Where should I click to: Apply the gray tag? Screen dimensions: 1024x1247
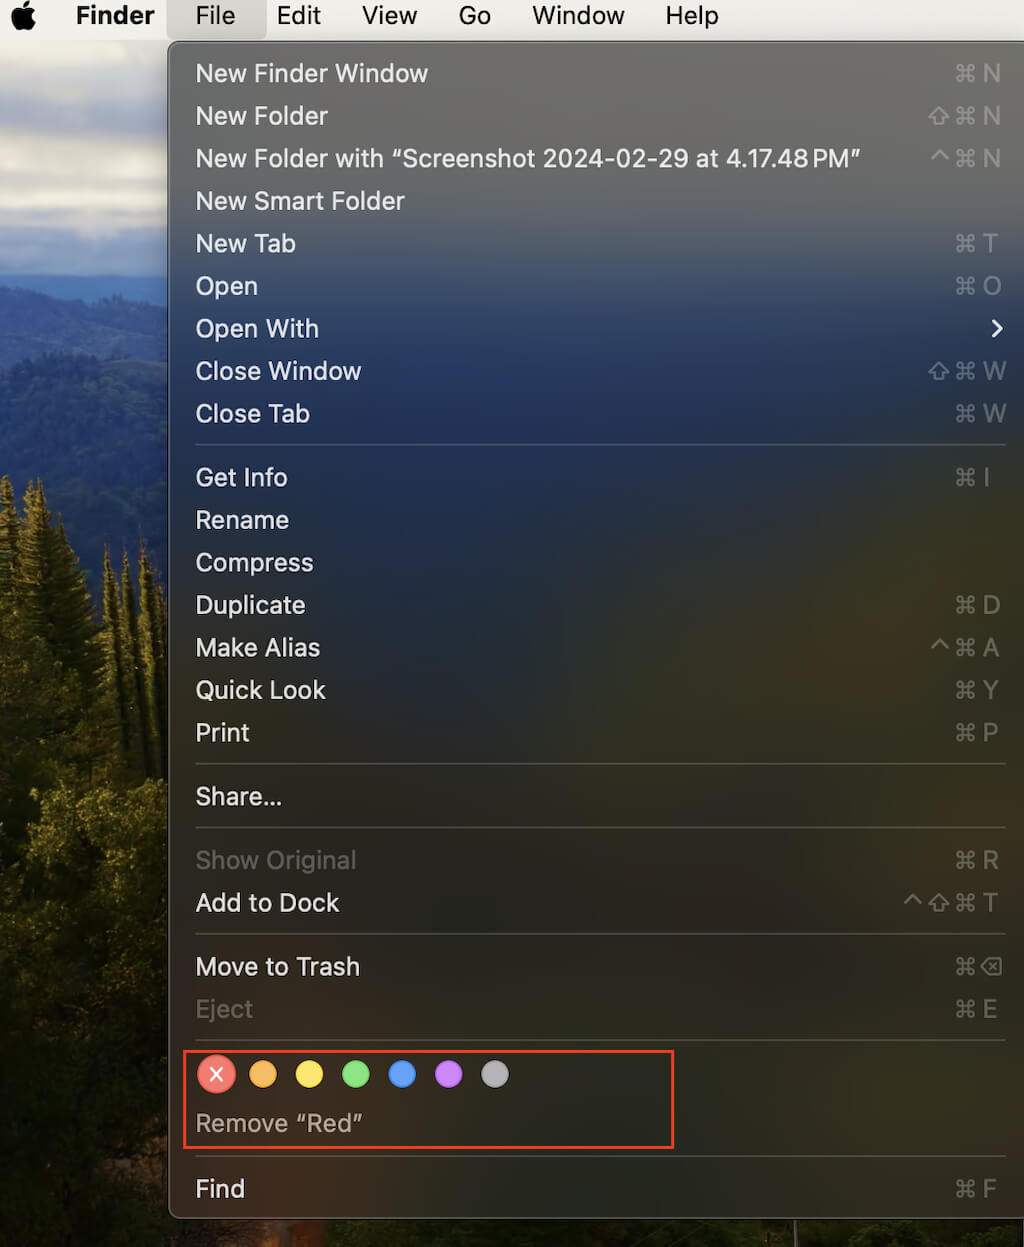(x=495, y=1074)
